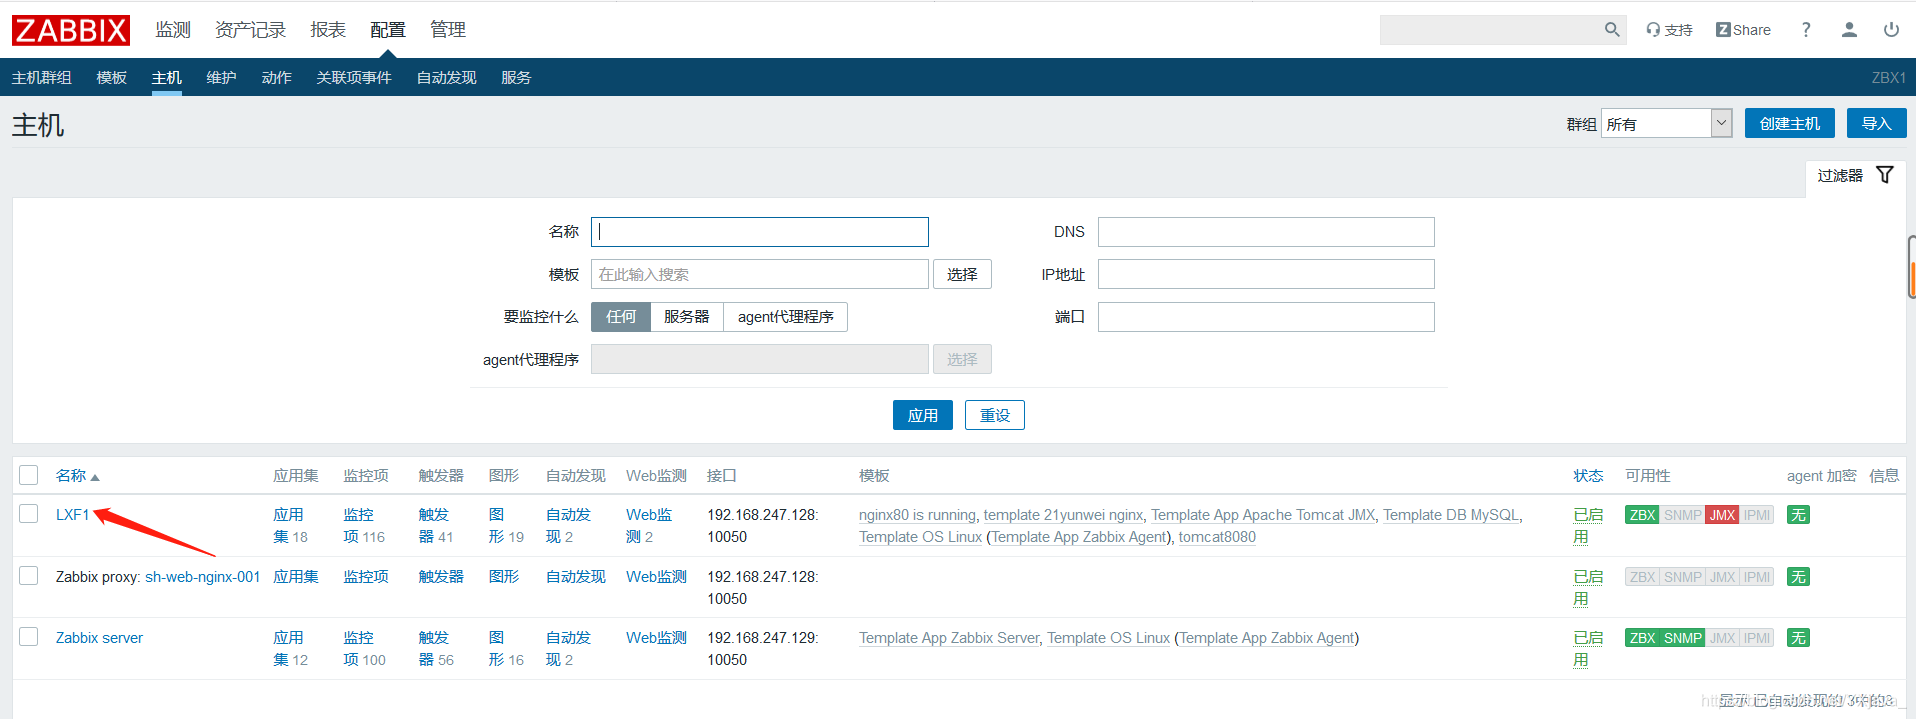Image resolution: width=1916 pixels, height=719 pixels.
Task: Go to the 维护 submenu
Action: (222, 78)
